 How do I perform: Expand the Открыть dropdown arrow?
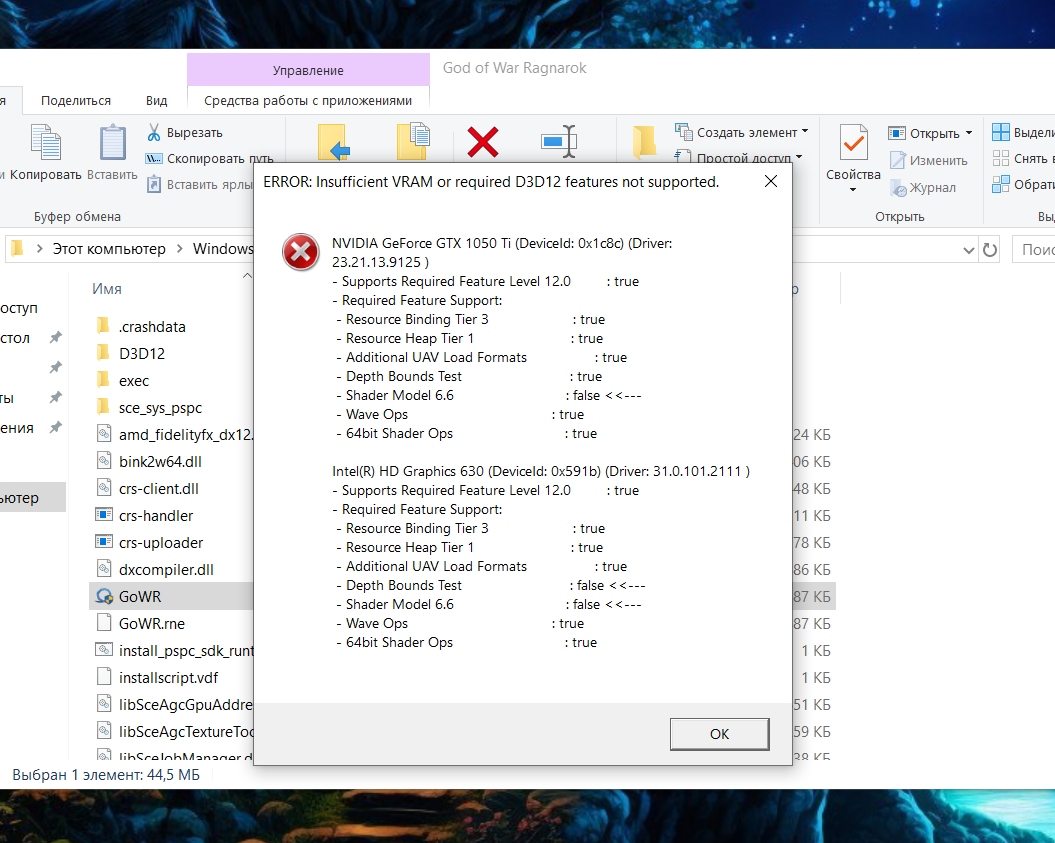tap(970, 133)
